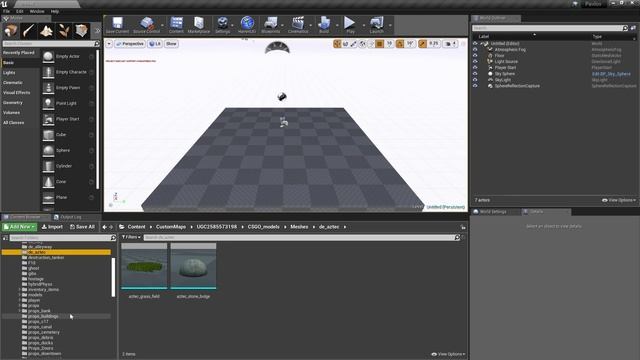Open the Lit view mode menu
The image size is (640, 360).
tap(155, 44)
